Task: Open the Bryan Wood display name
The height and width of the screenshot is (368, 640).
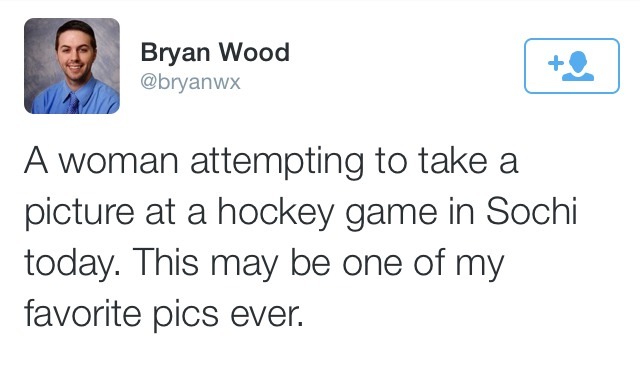Action: [215, 53]
